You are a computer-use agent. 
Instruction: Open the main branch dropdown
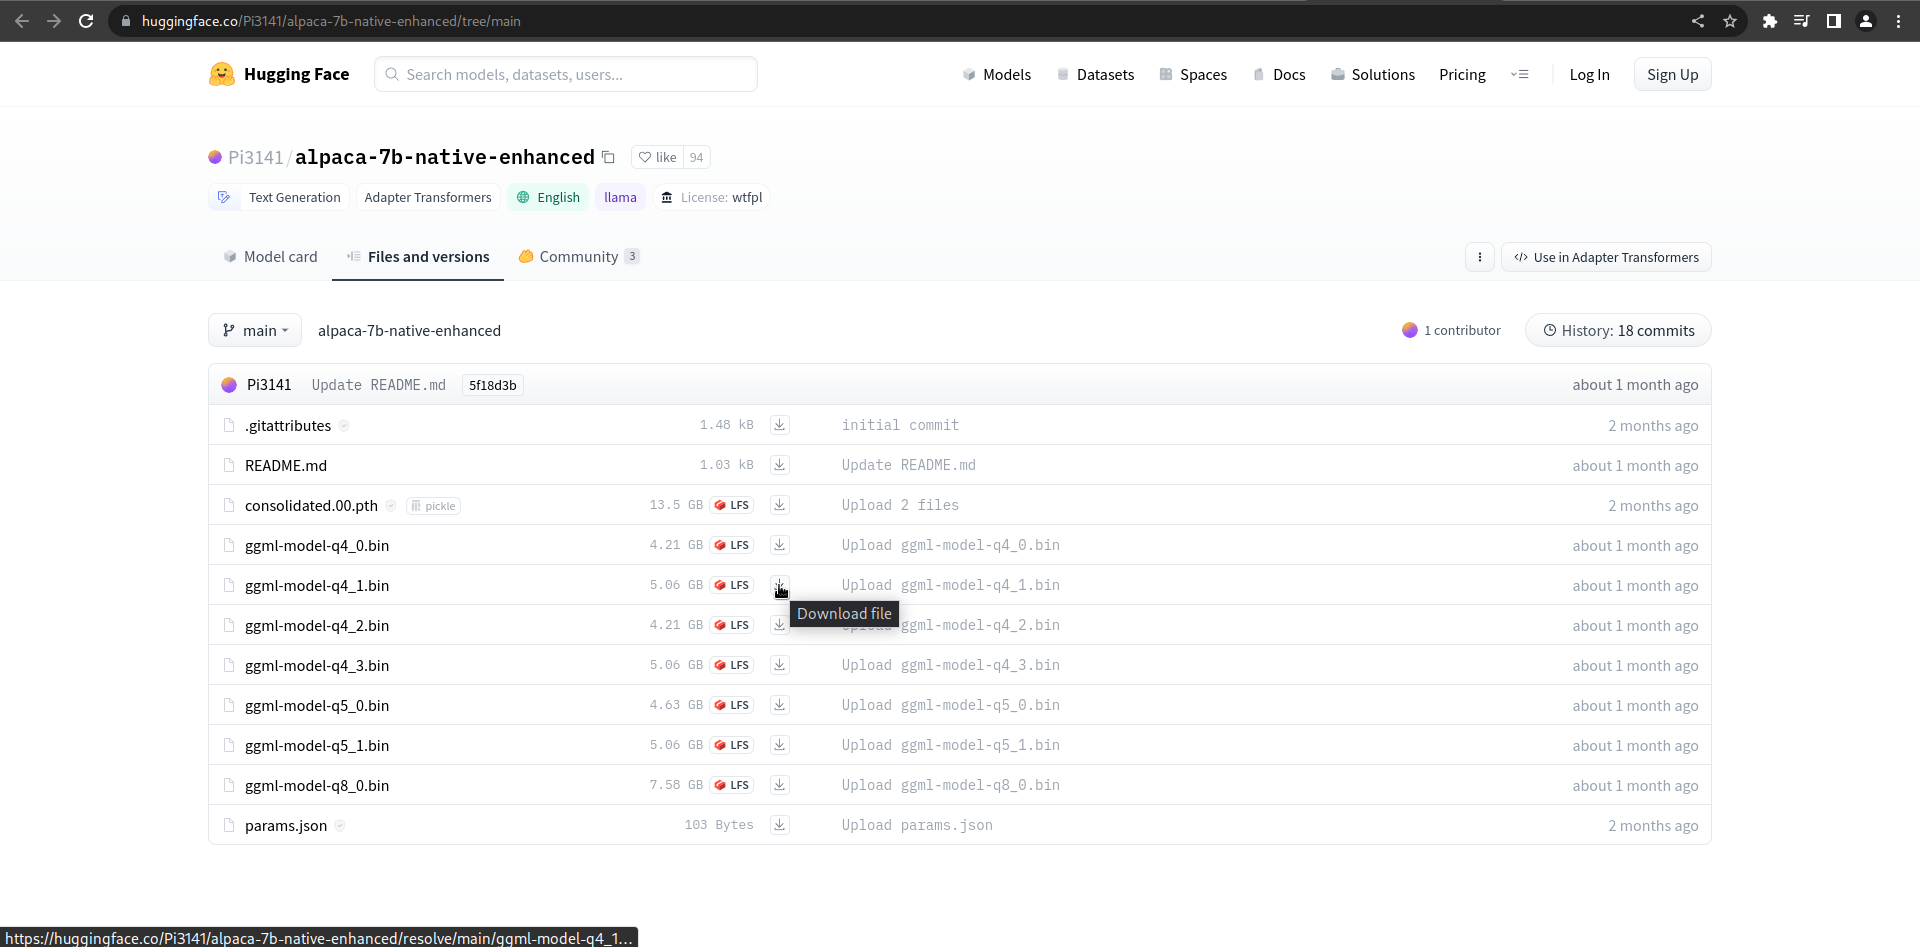[x=255, y=330]
